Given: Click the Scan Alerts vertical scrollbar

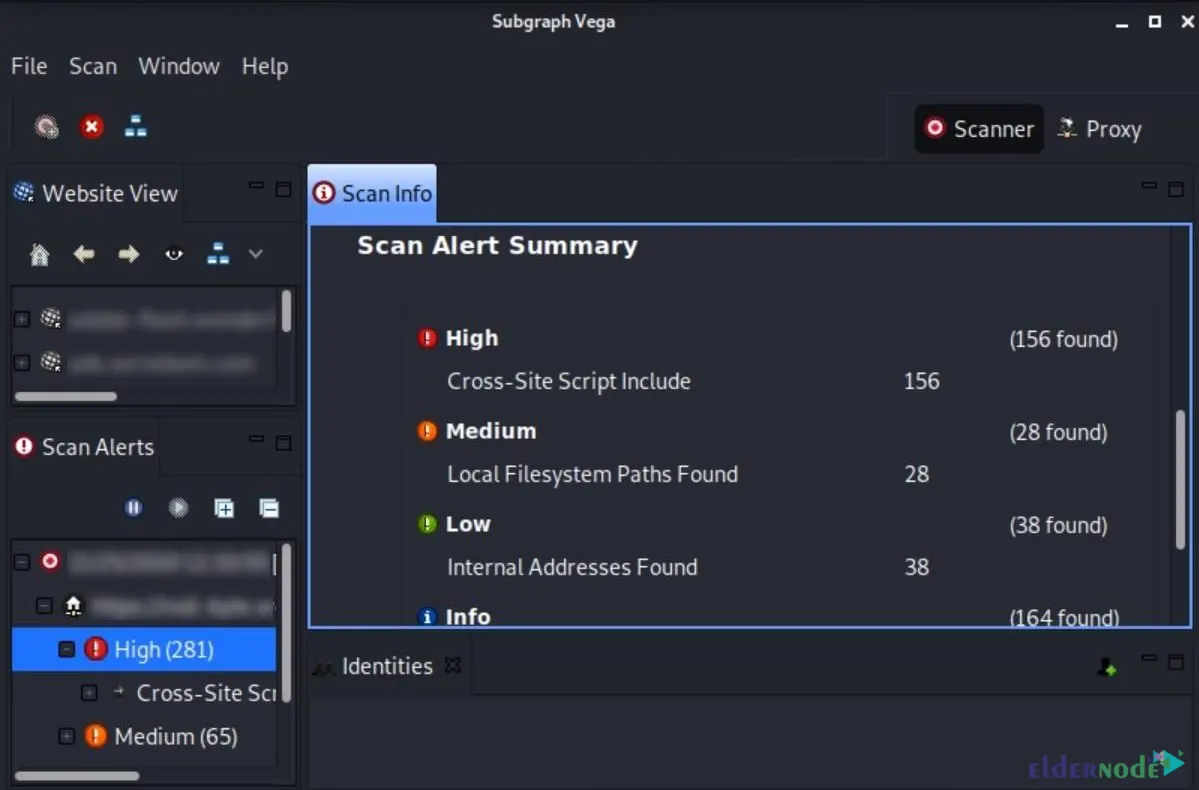Looking at the screenshot, I should (286, 623).
